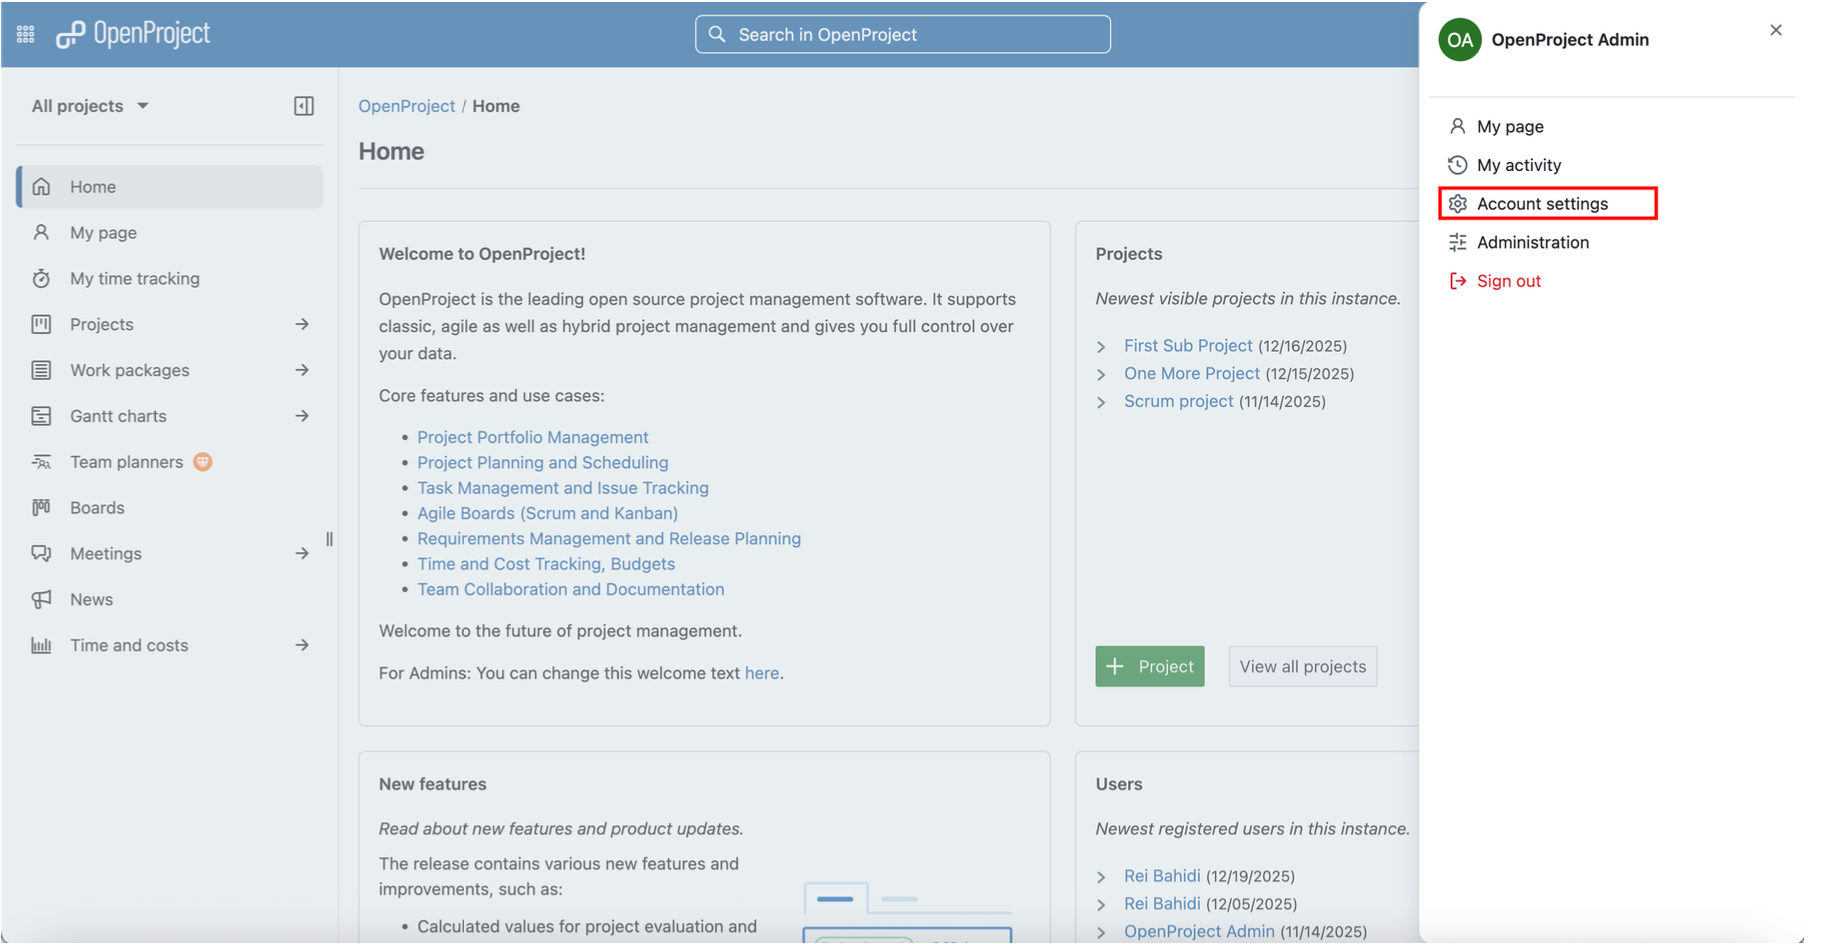Open Project Planning and Scheduling link
Image resolution: width=1838 pixels, height=944 pixels.
click(x=543, y=462)
